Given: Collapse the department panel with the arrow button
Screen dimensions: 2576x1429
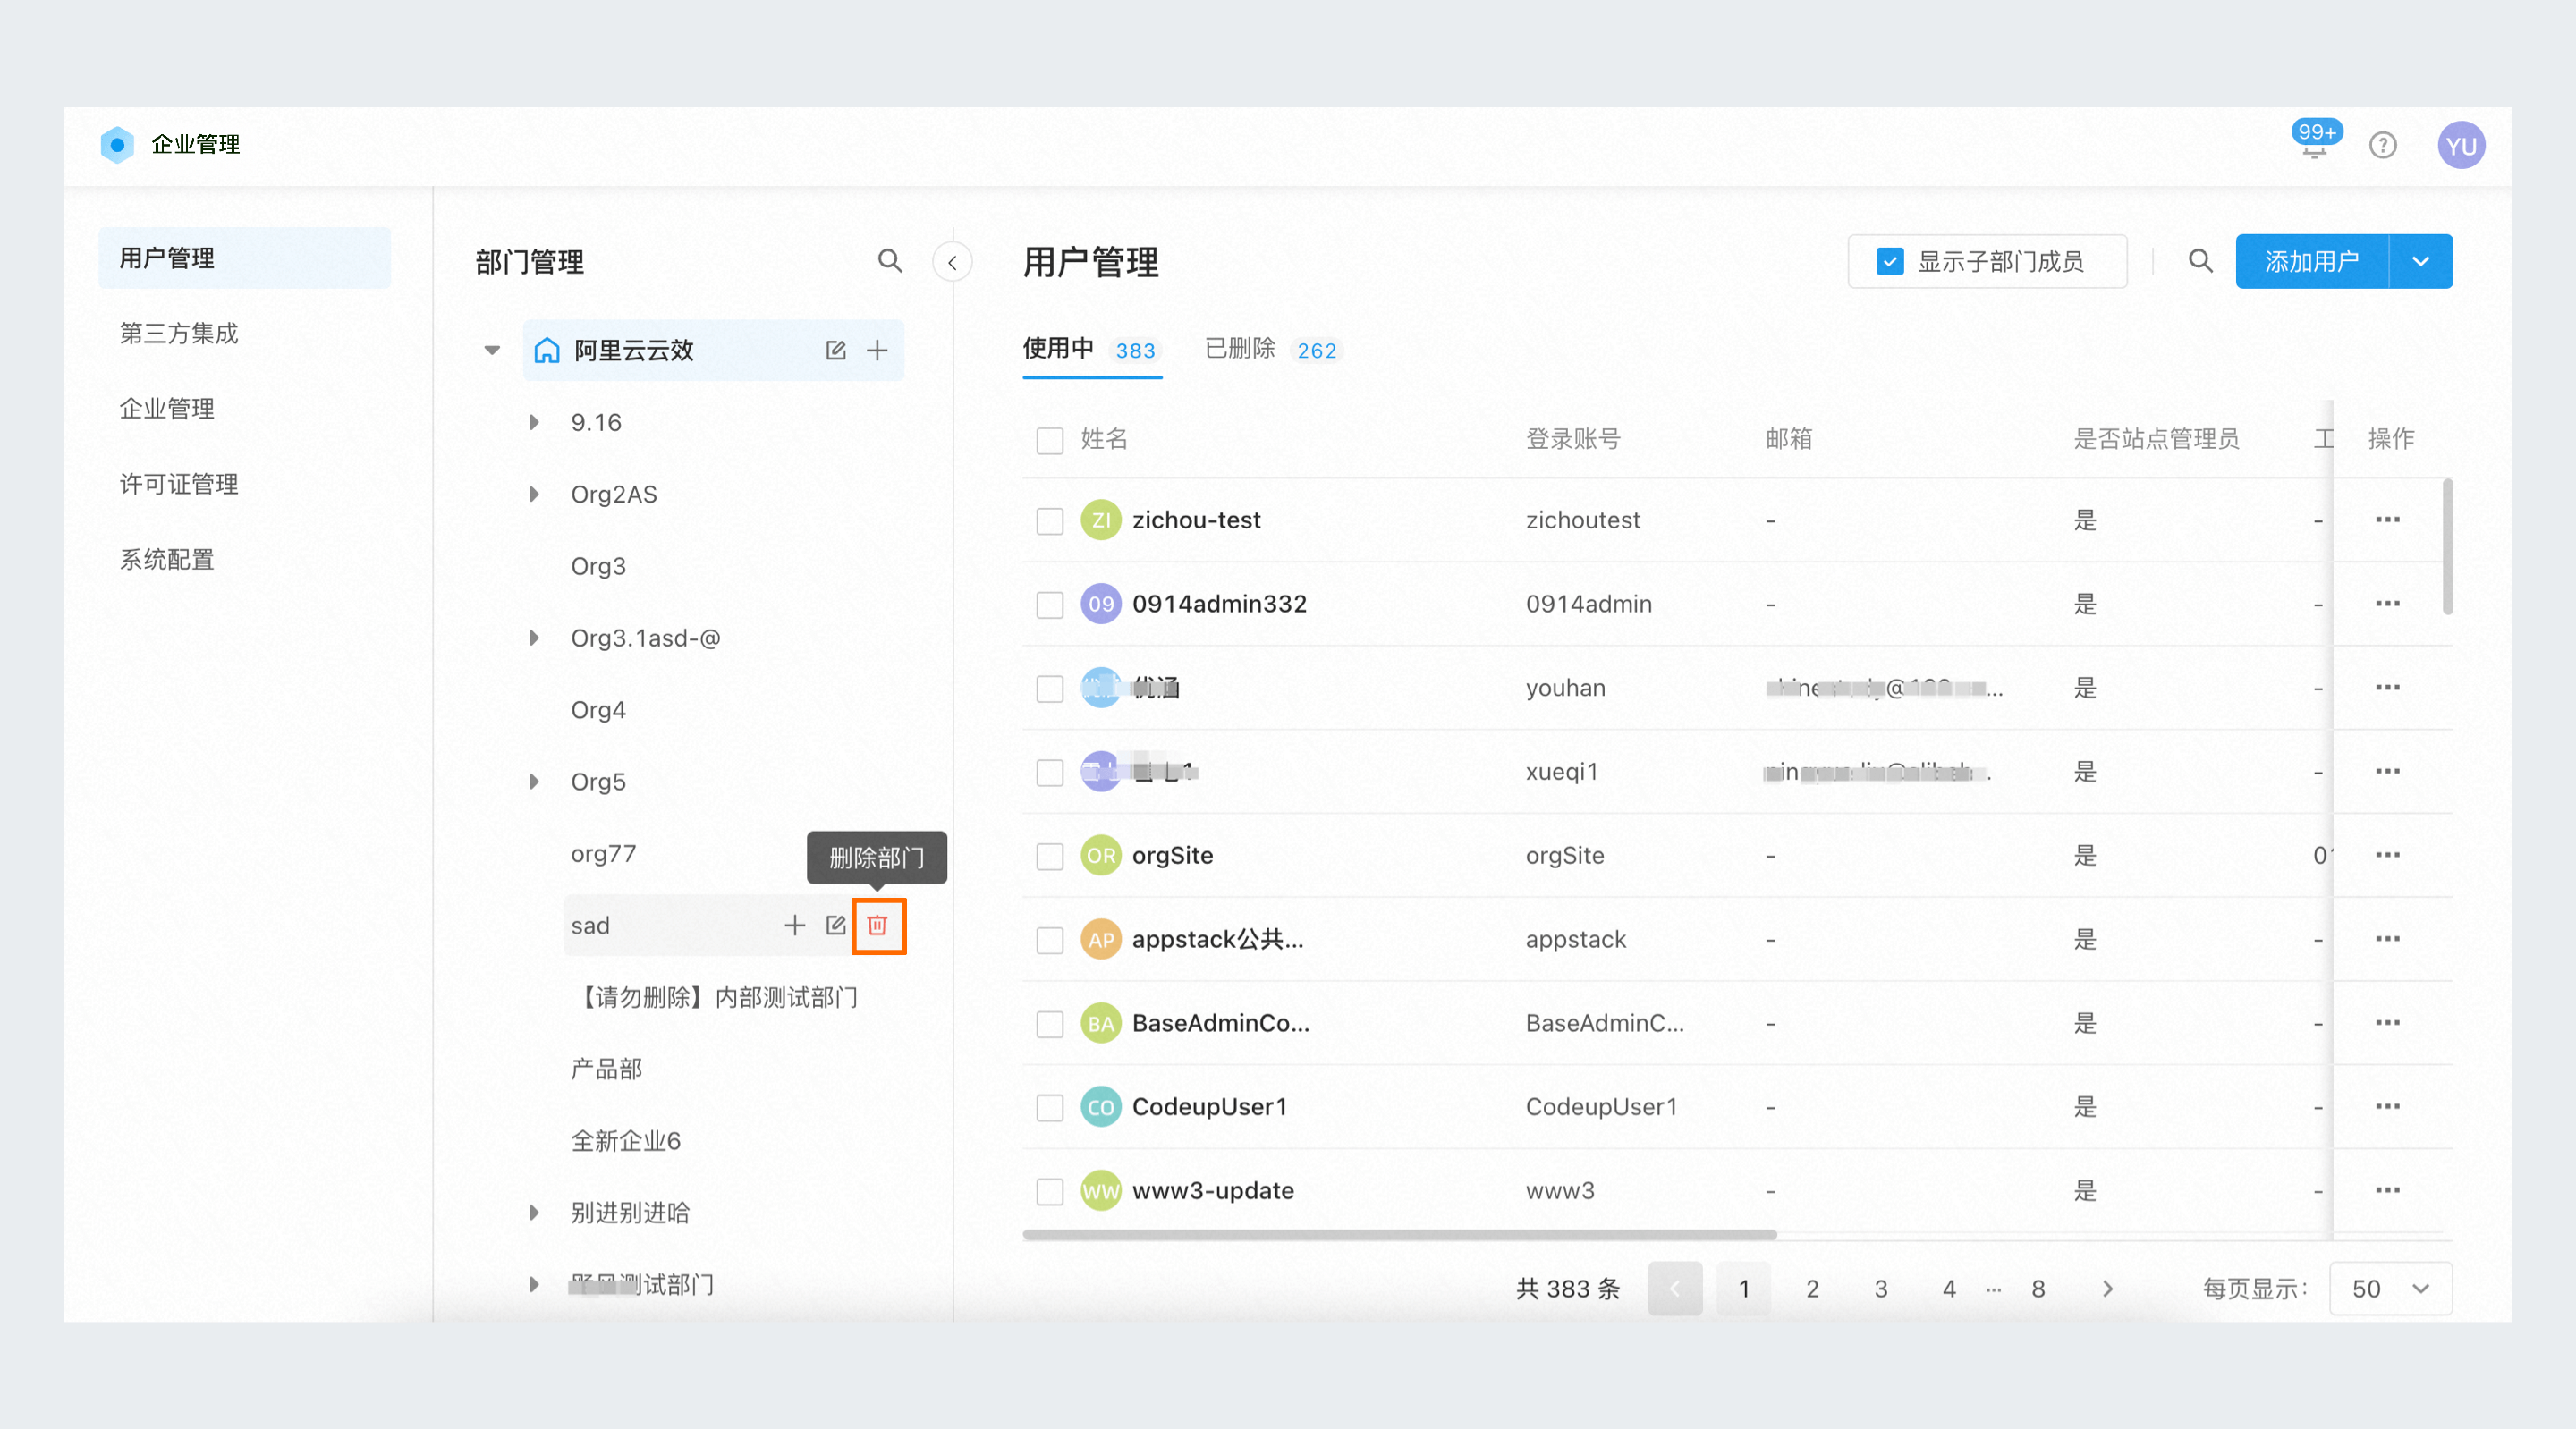Looking at the screenshot, I should pos(952,262).
